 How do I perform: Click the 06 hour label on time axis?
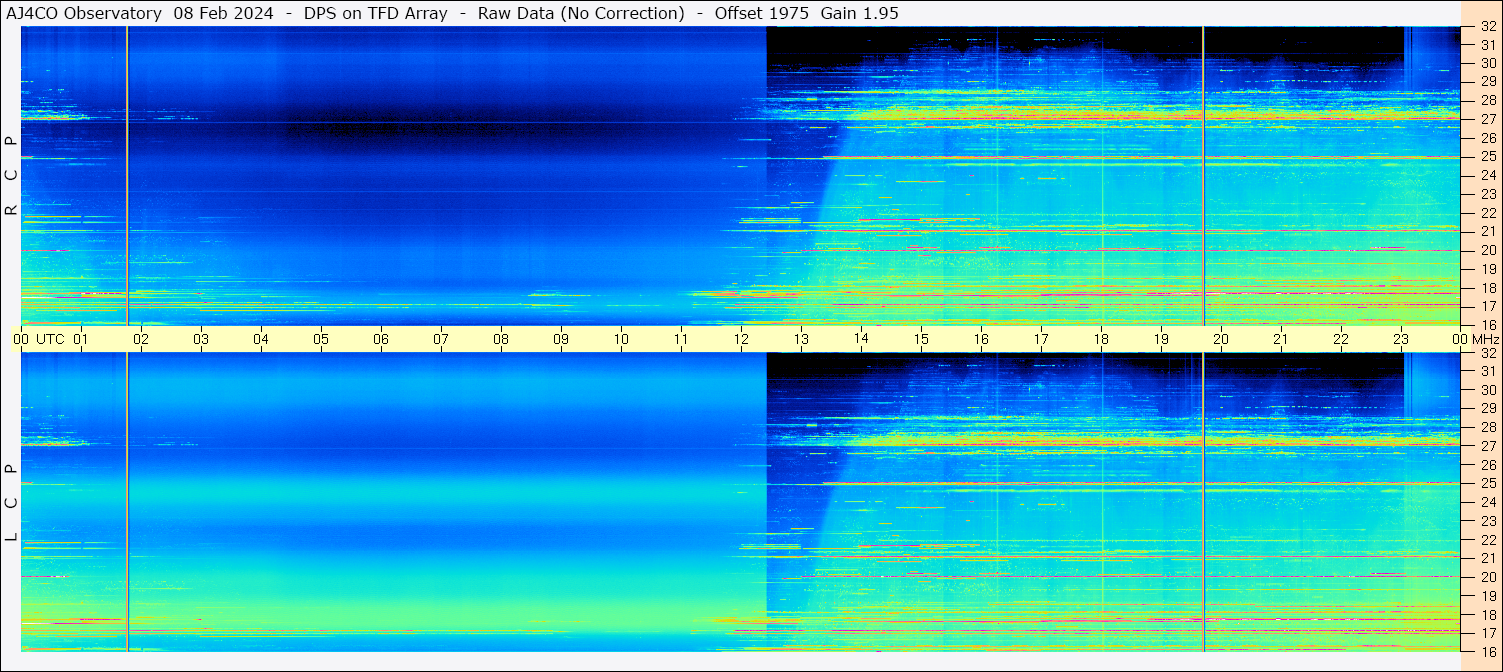point(381,339)
